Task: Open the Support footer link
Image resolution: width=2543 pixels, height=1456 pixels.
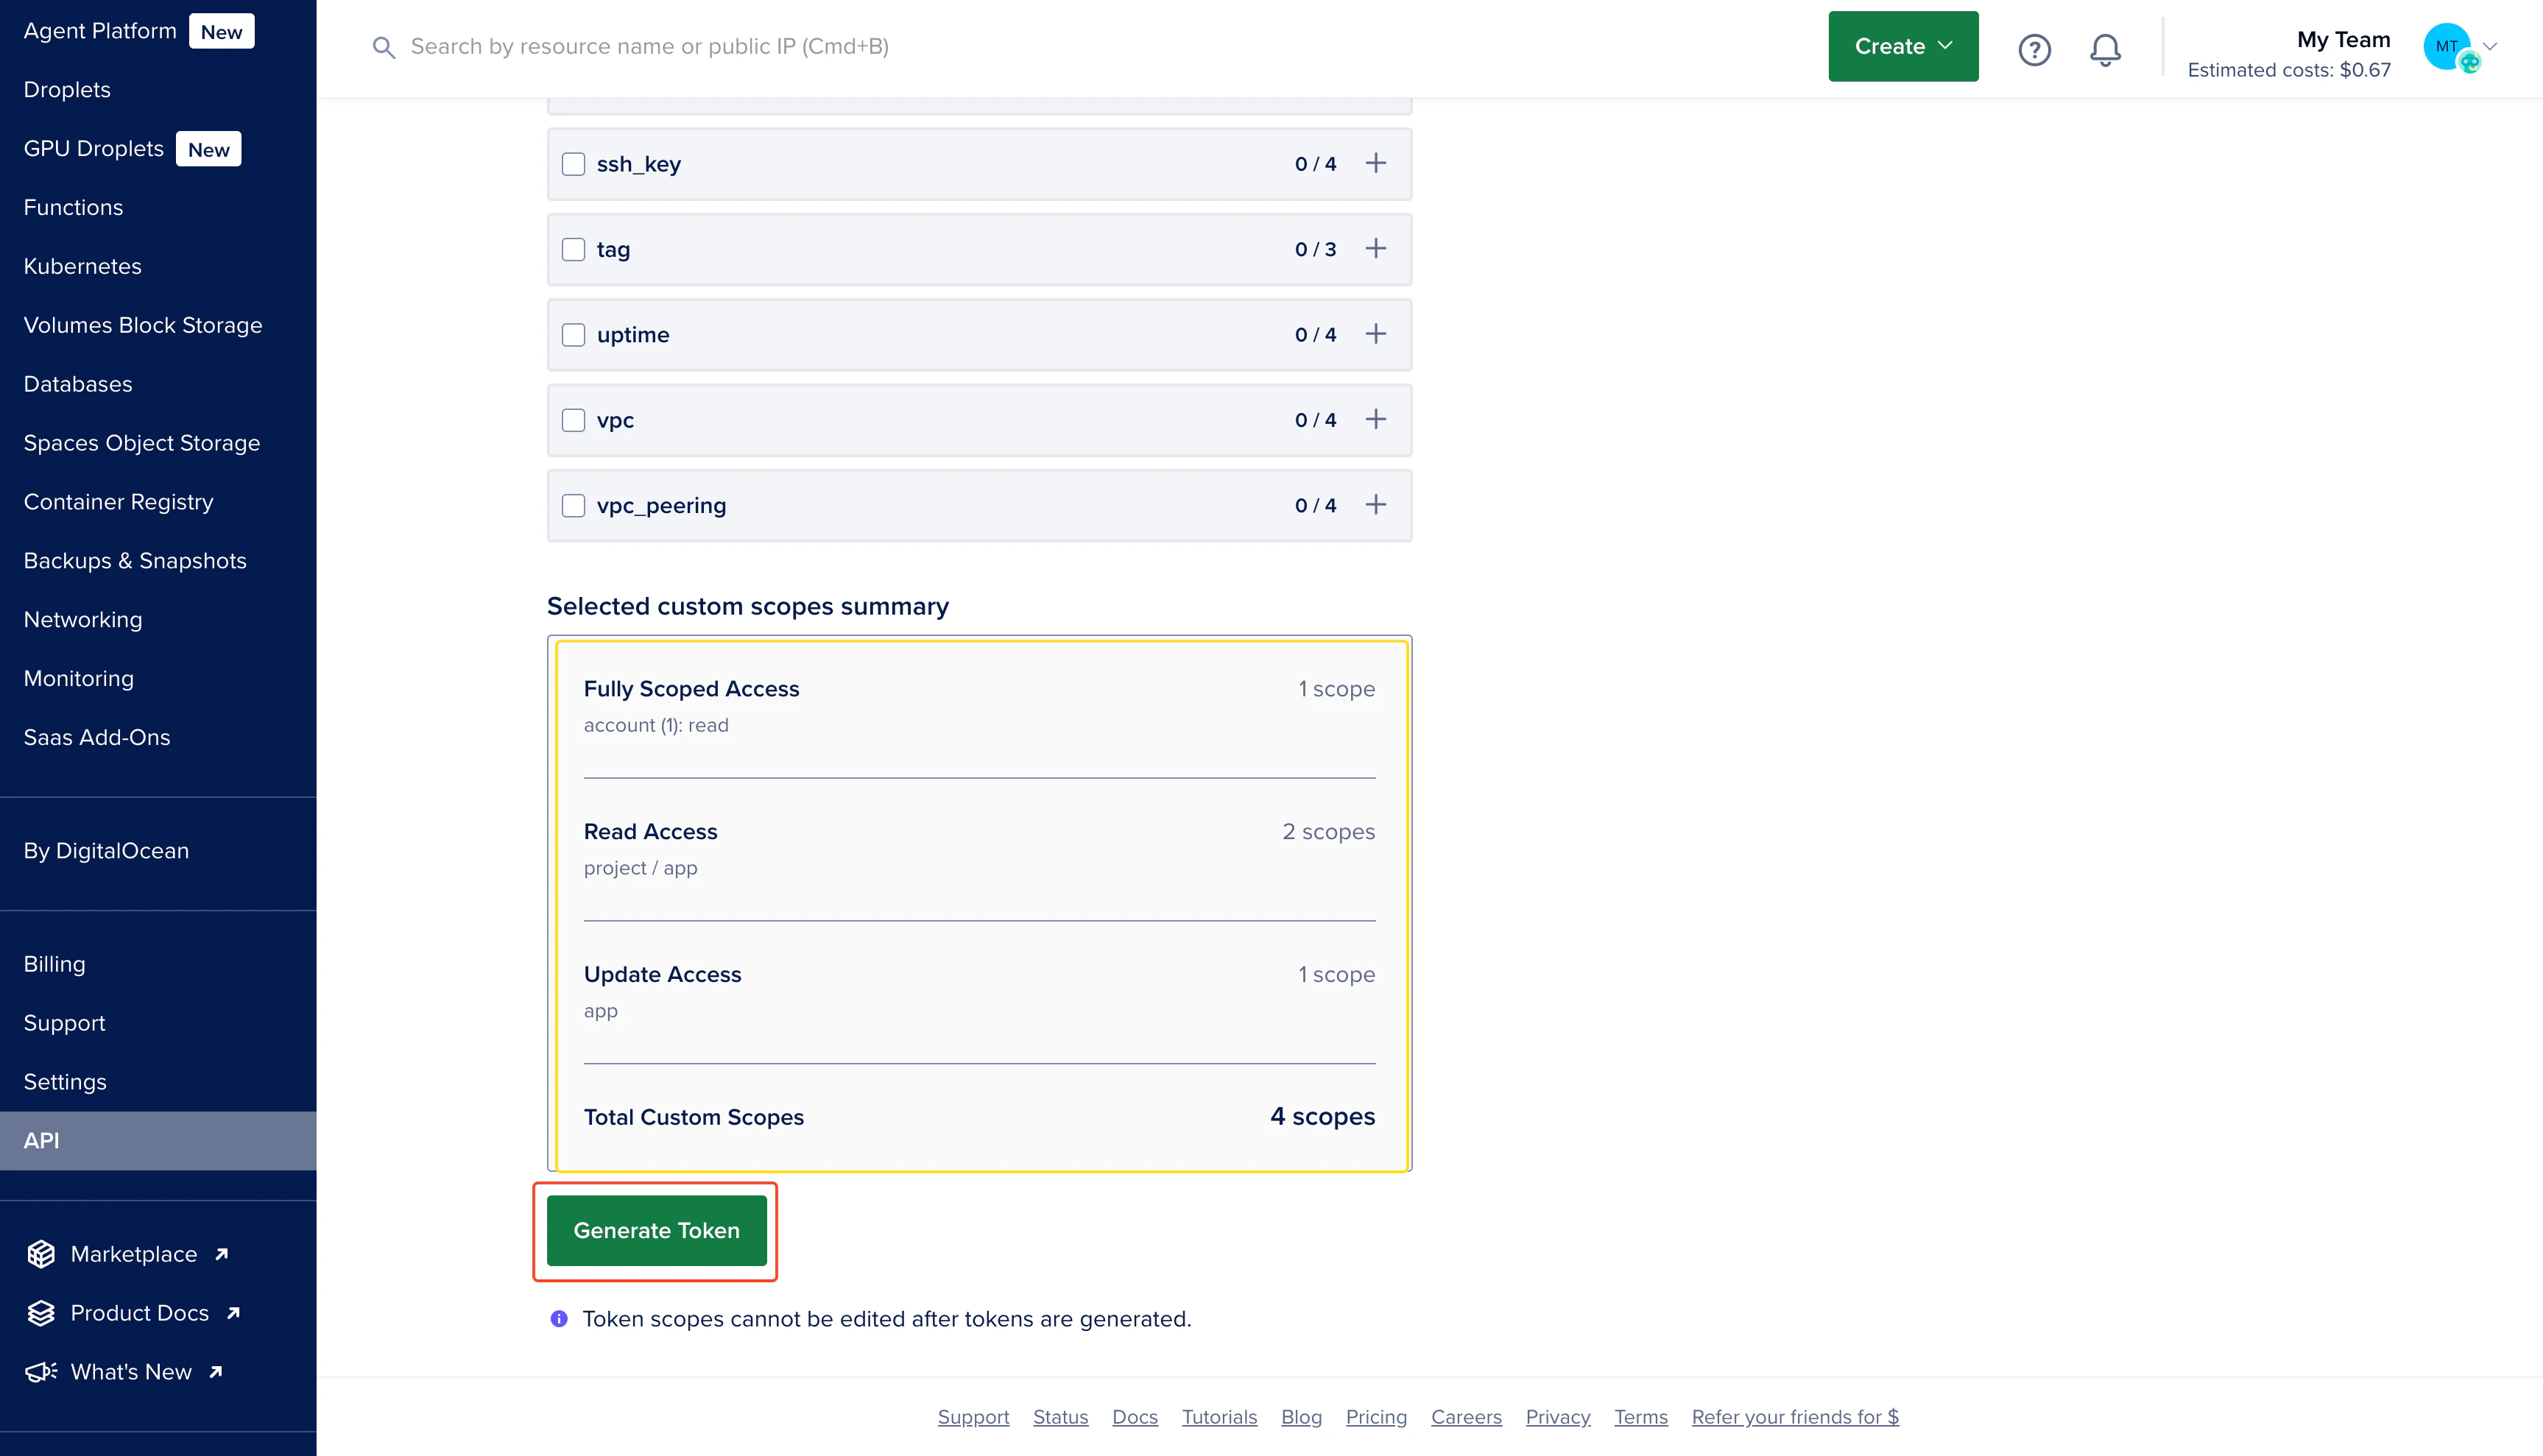Action: (x=973, y=1418)
